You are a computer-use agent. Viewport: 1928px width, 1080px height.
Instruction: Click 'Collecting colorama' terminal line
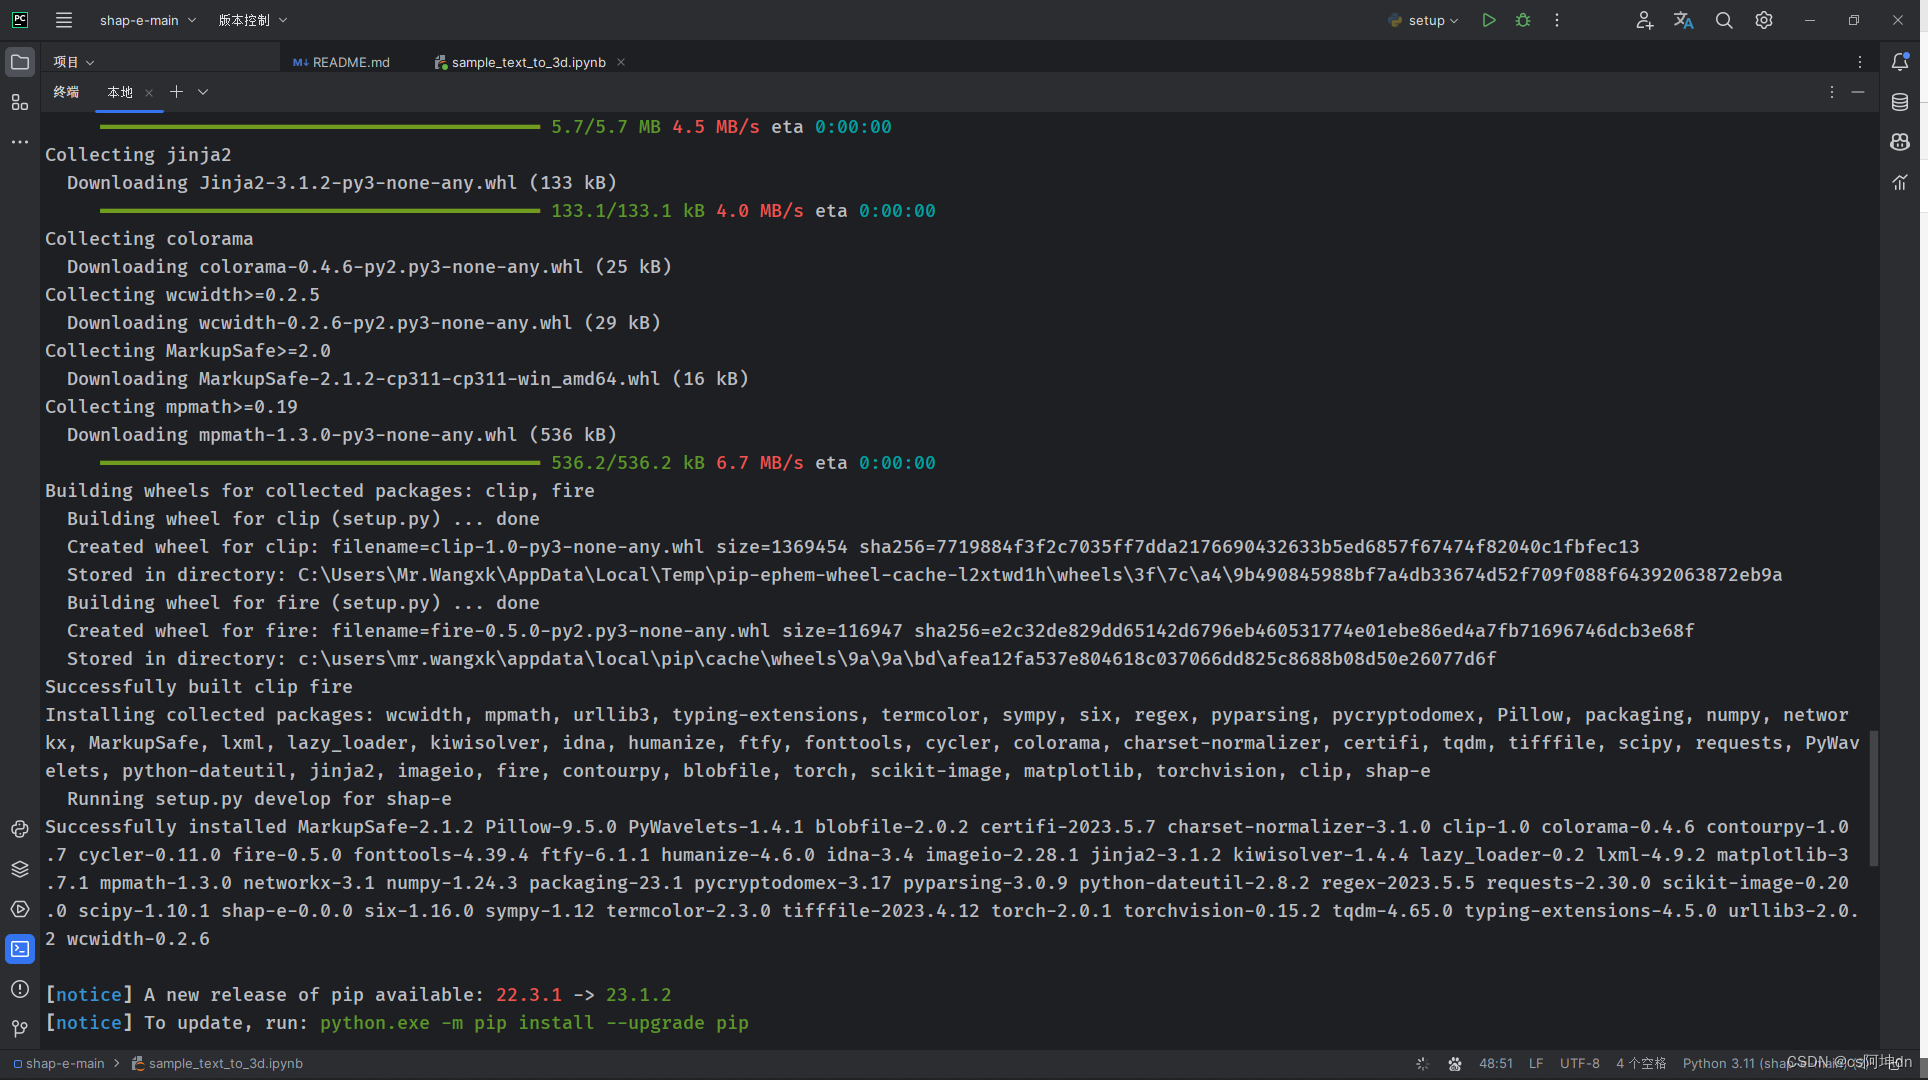coord(149,239)
